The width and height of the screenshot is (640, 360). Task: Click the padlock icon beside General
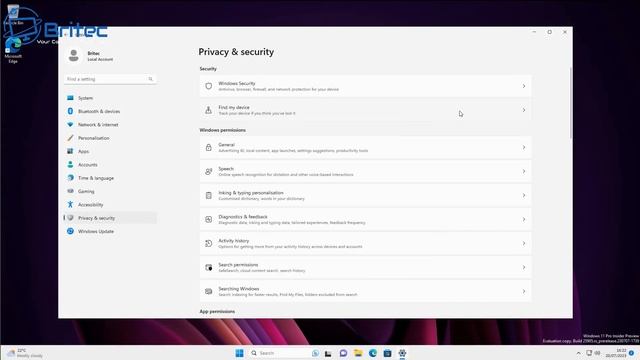point(209,147)
